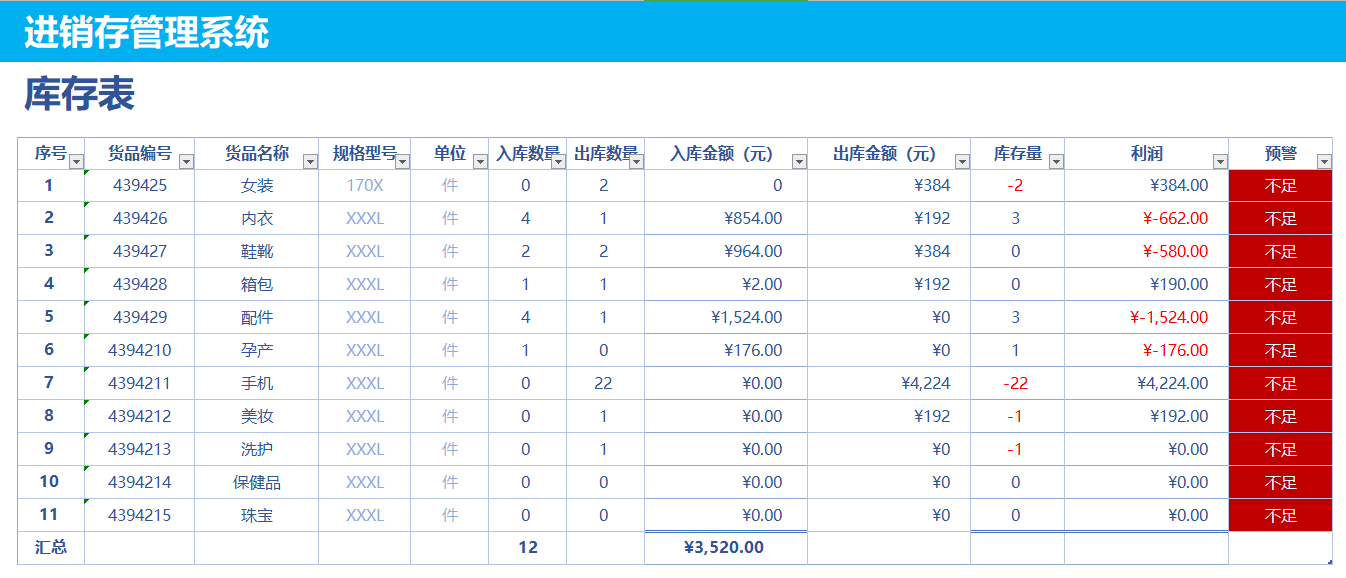The image size is (1346, 578).
Task: Select the 洗护 product name cell
Action: (x=257, y=450)
